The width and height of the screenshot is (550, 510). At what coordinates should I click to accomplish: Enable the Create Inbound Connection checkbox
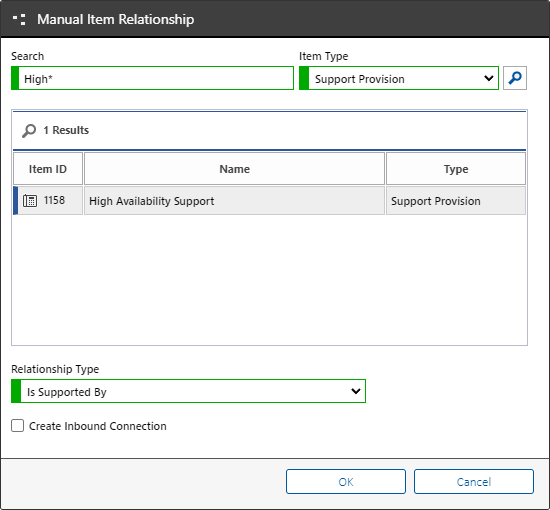(18, 425)
